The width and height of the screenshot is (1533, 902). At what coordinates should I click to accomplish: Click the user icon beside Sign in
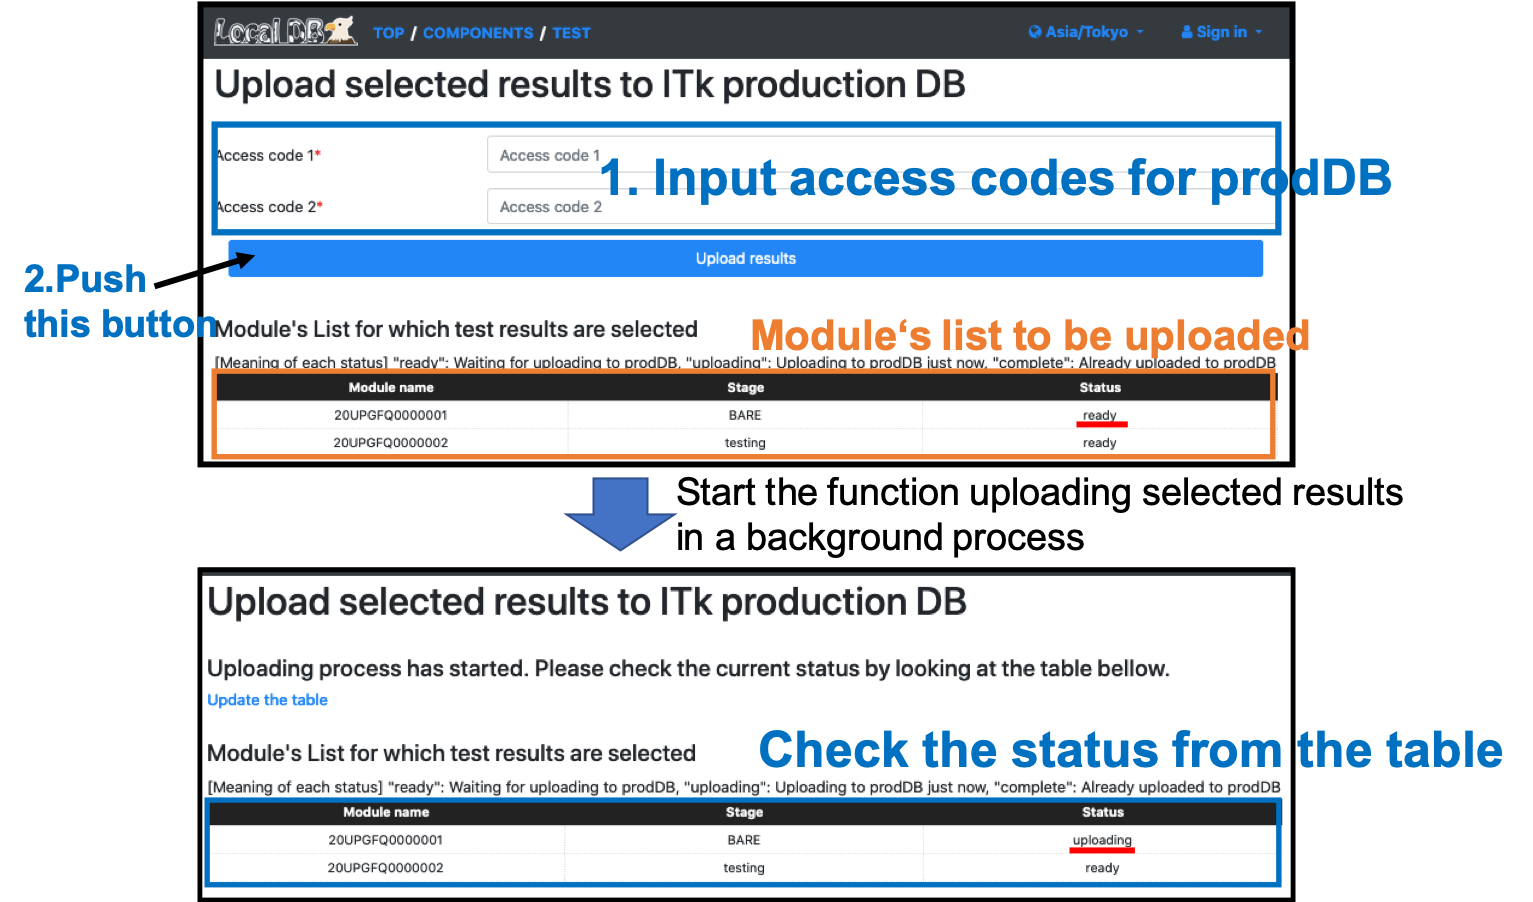[1187, 32]
